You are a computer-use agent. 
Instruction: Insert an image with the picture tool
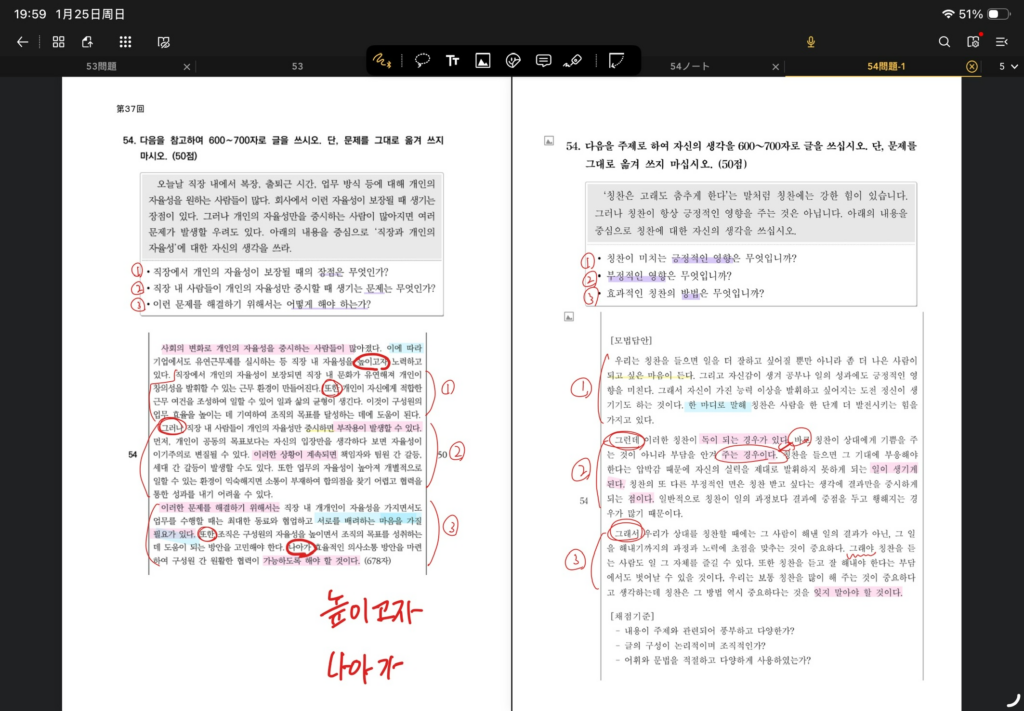coord(483,60)
